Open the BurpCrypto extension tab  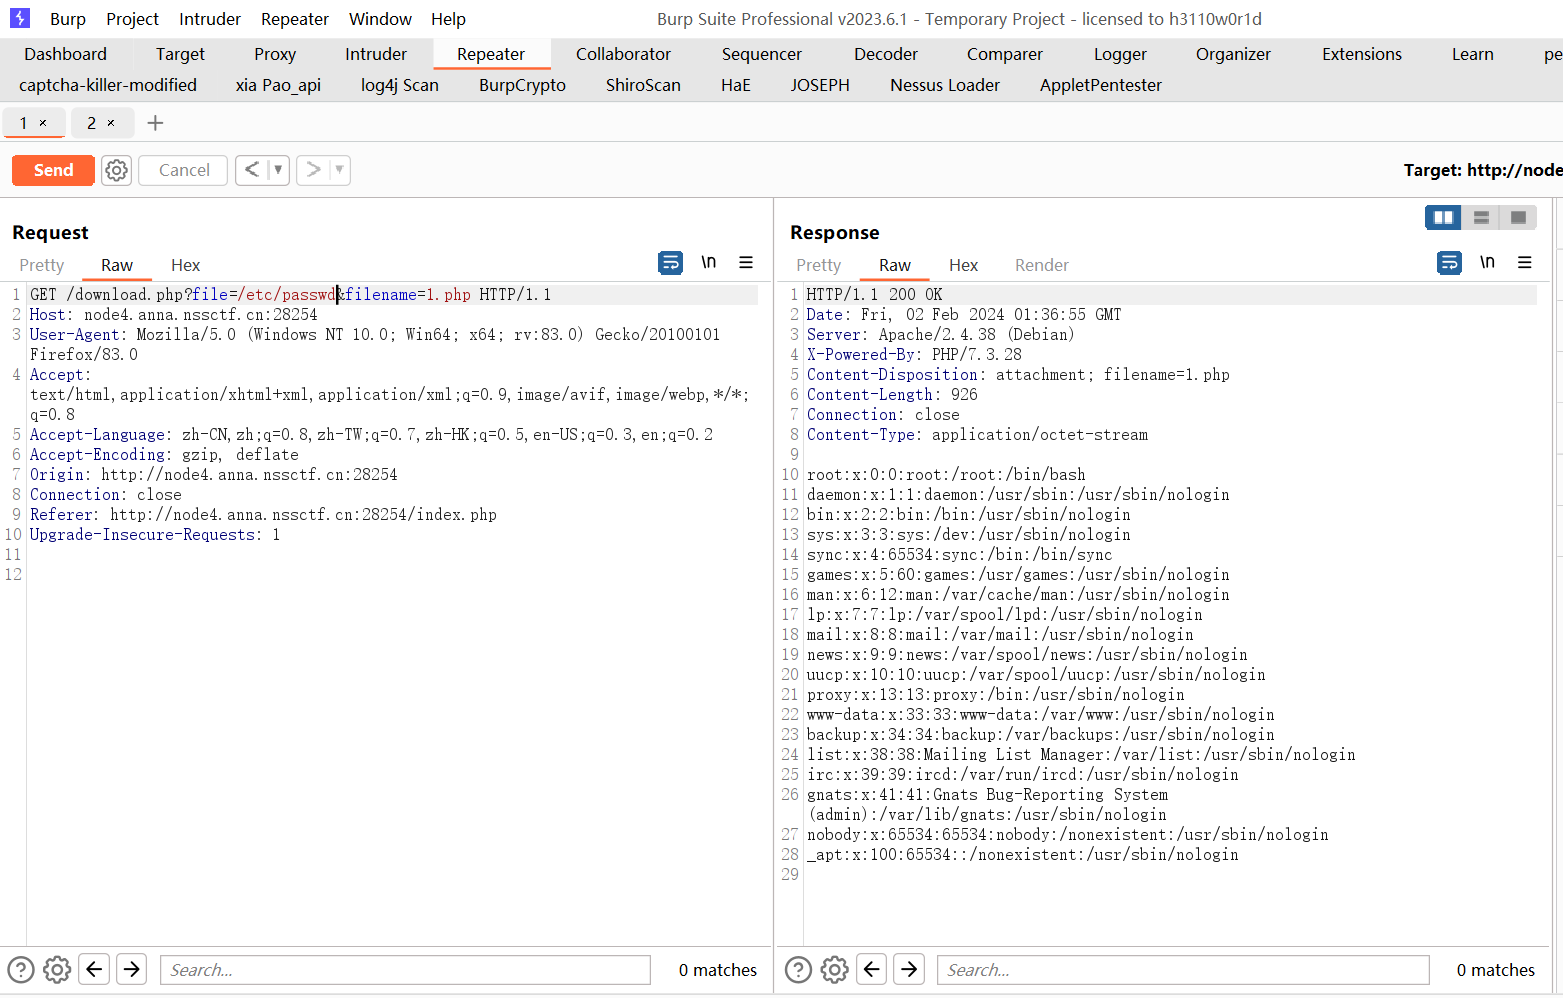(x=522, y=85)
